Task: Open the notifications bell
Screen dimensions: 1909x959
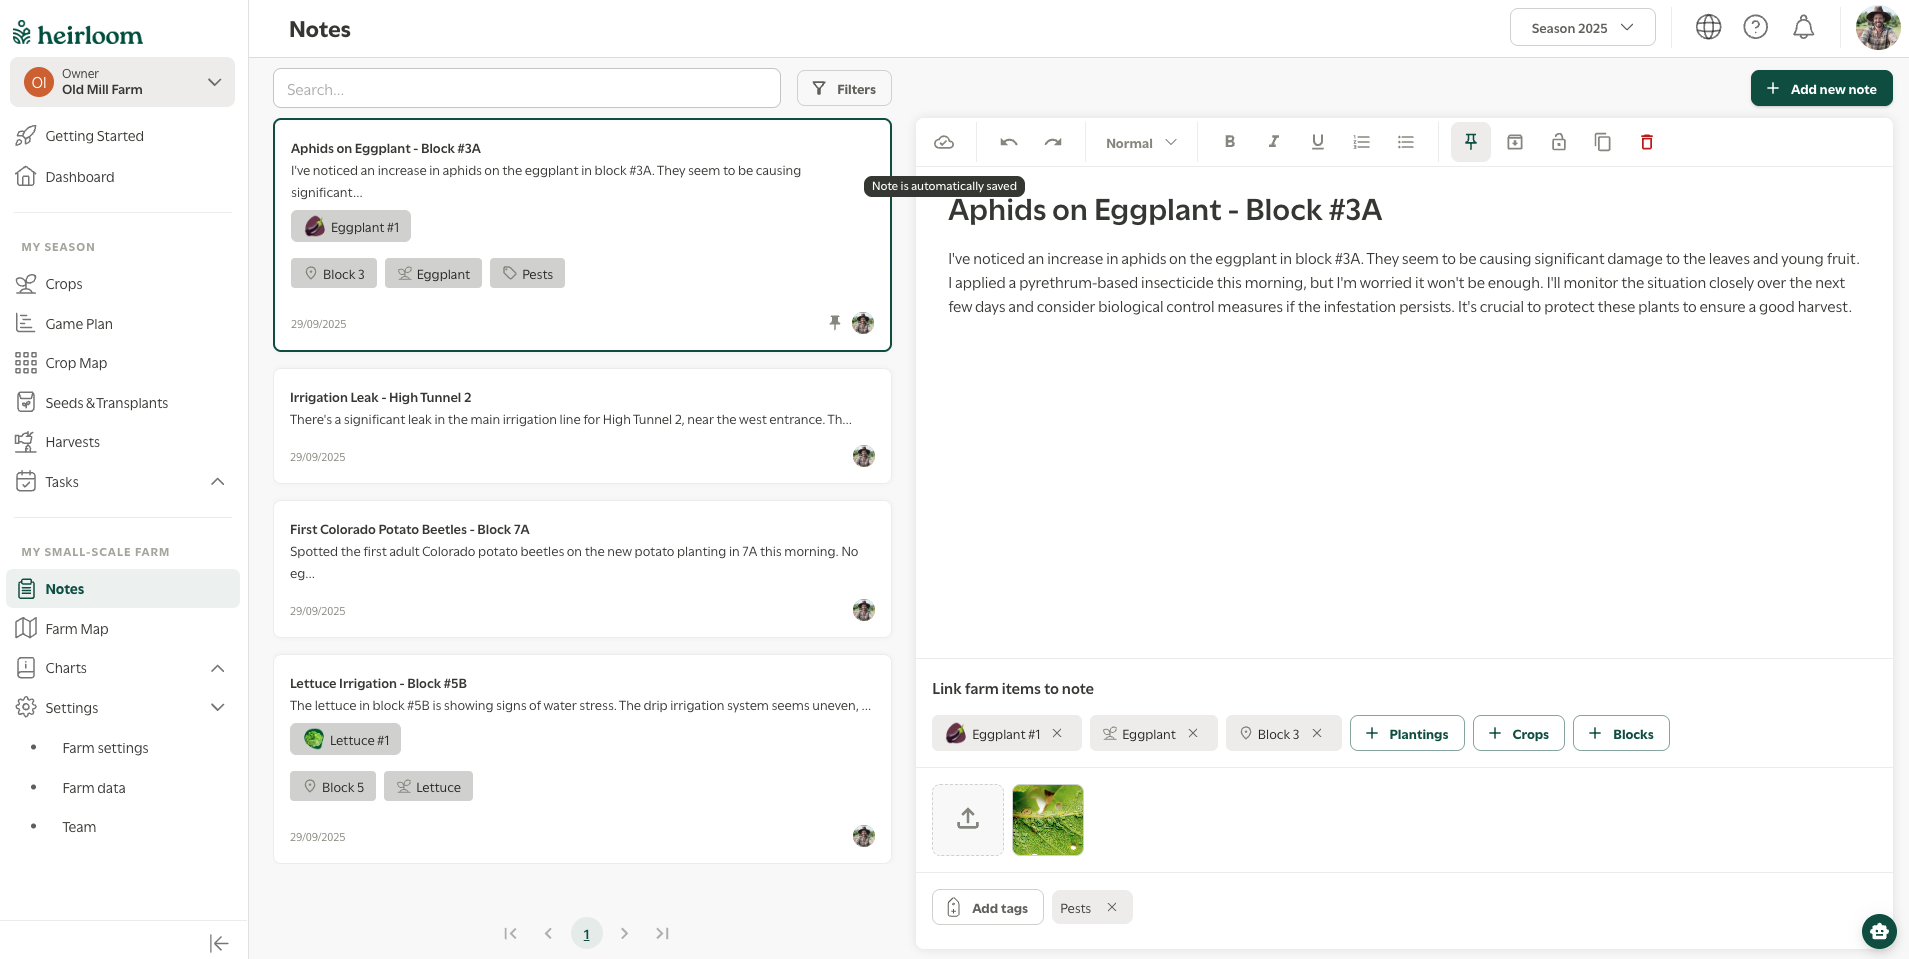Action: [x=1803, y=28]
